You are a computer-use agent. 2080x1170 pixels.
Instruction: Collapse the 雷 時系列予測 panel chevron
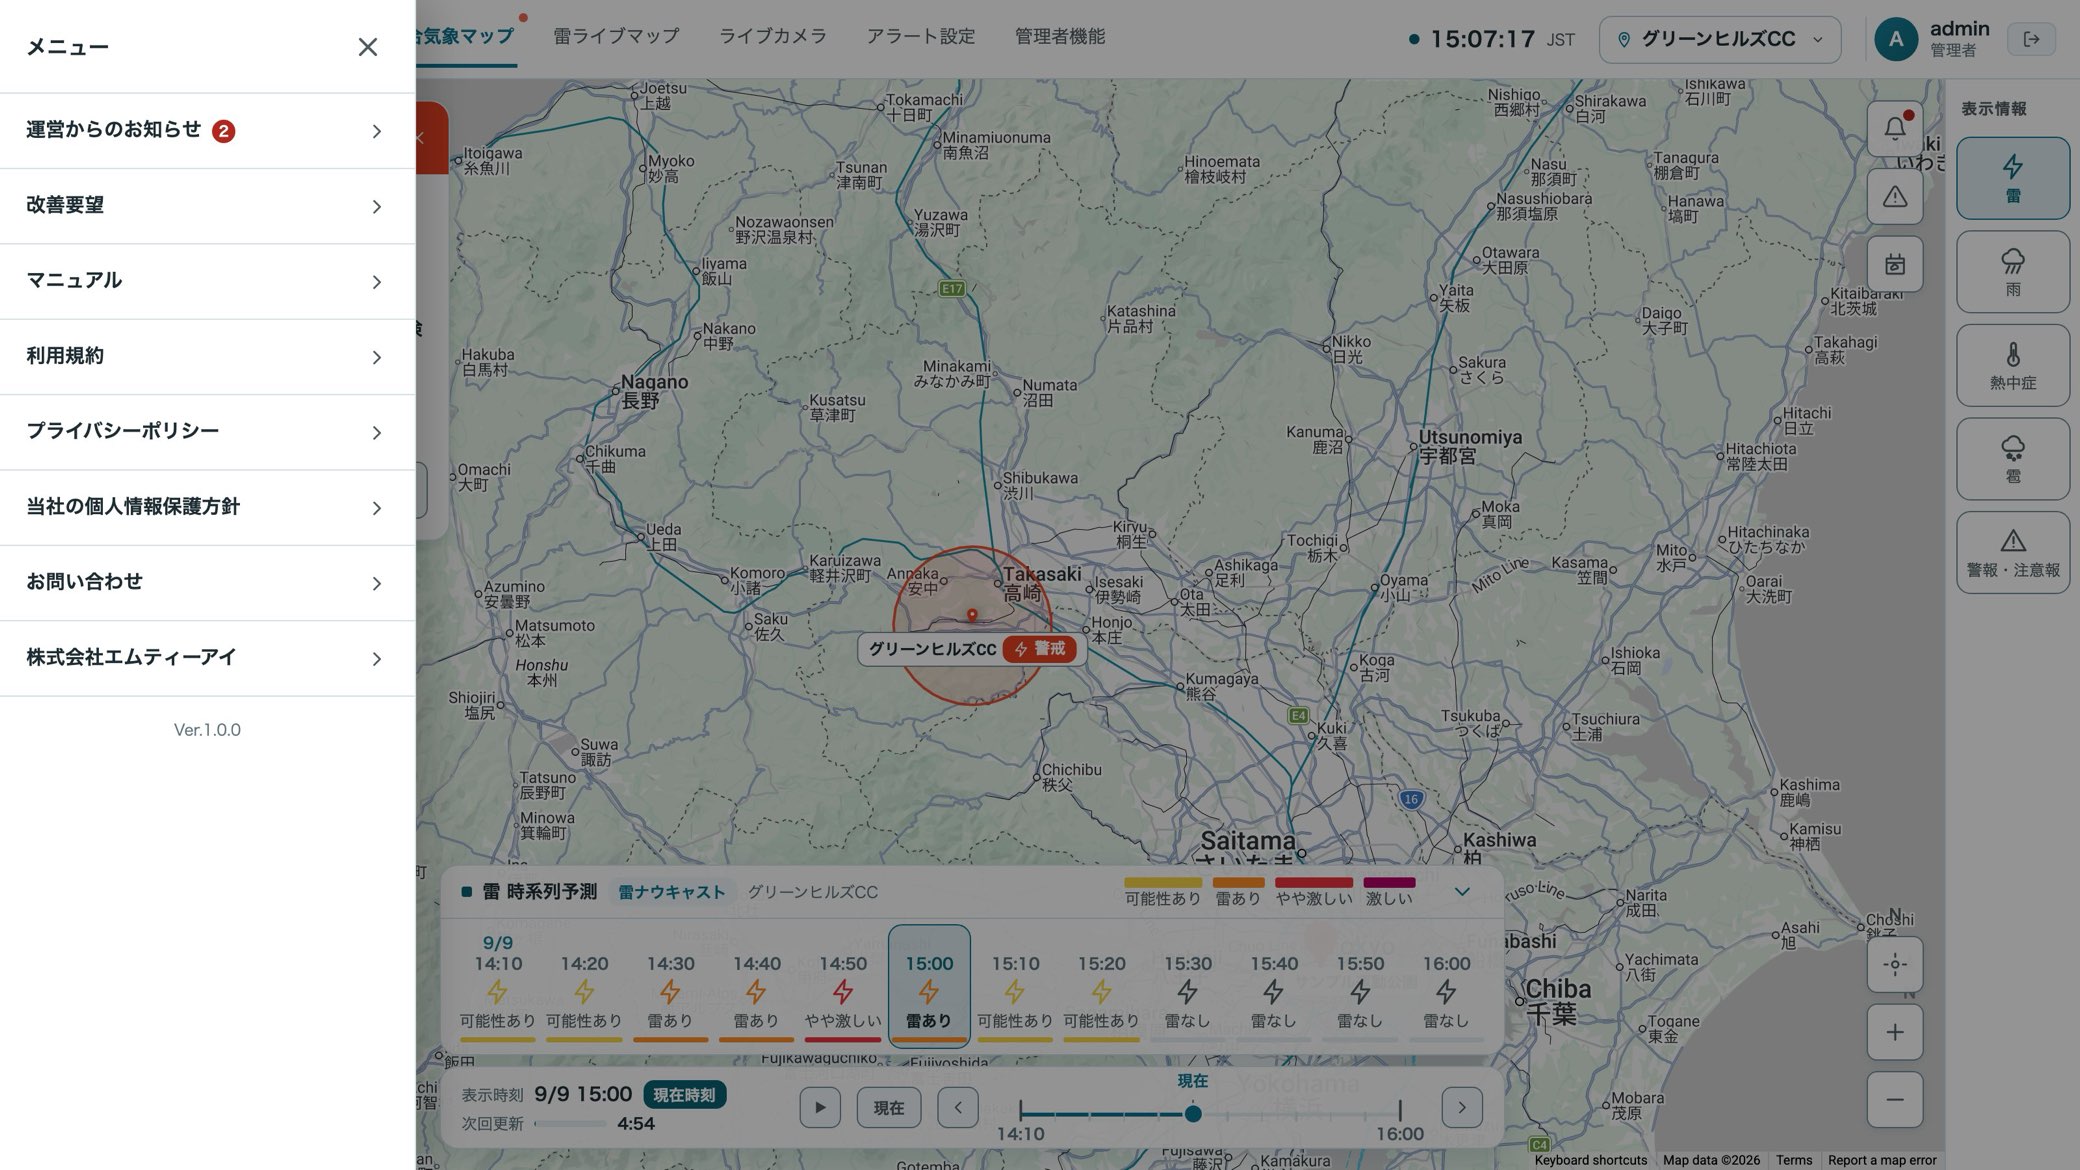pos(1461,891)
